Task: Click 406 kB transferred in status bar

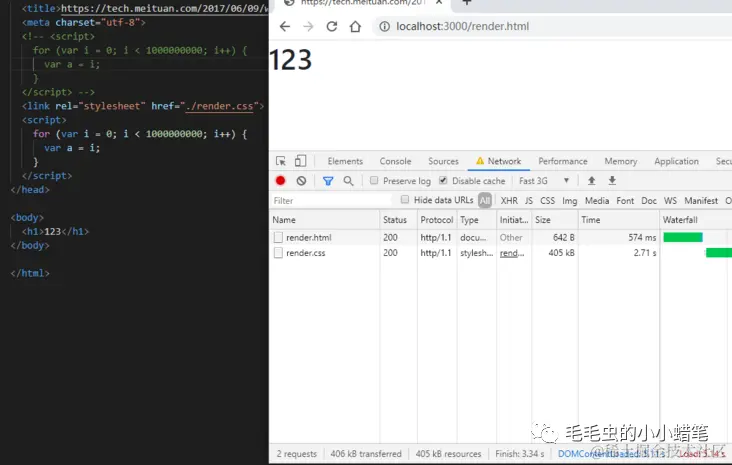Action: pos(366,454)
